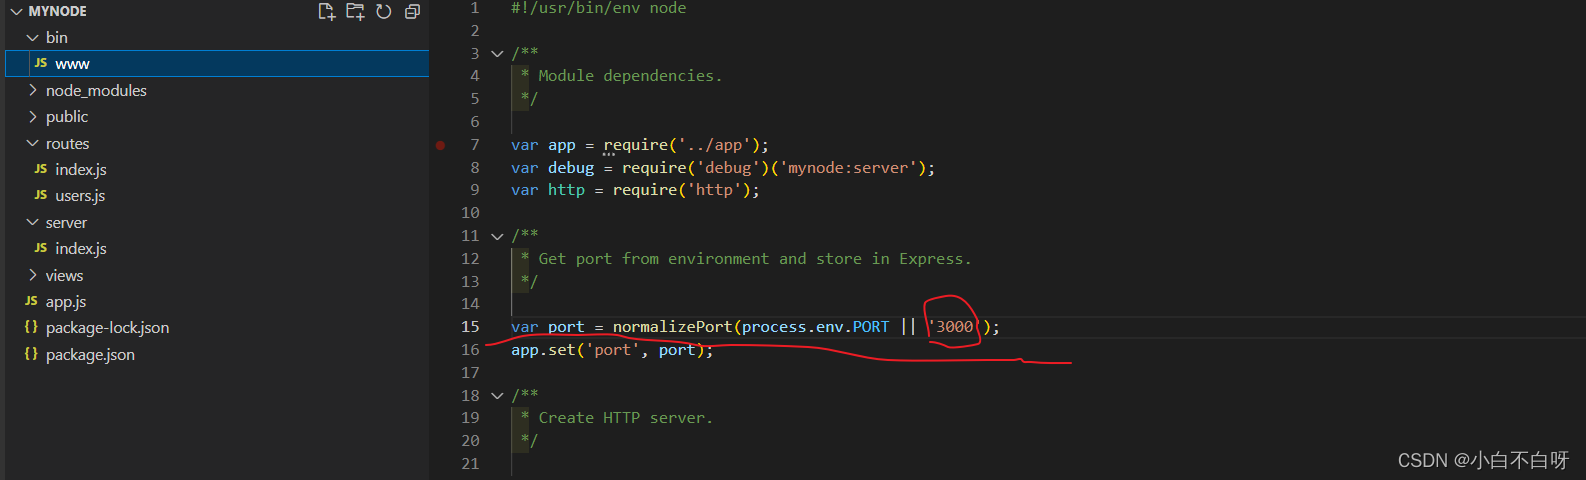The height and width of the screenshot is (480, 1586).
Task: Click process.env.PORT on line 15
Action: click(x=815, y=327)
